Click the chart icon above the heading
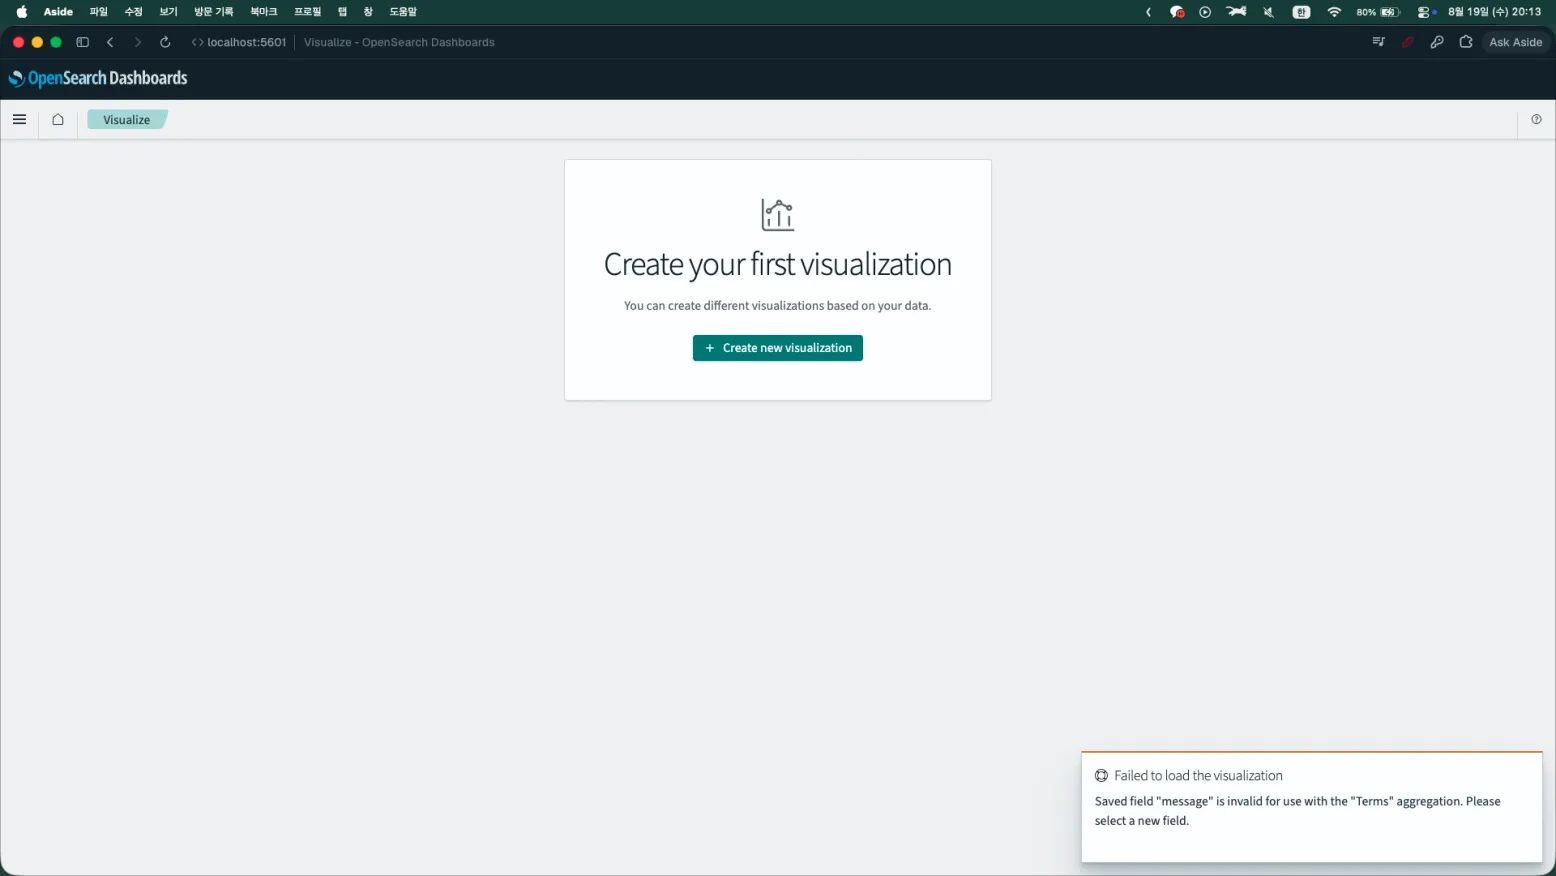 tap(777, 215)
